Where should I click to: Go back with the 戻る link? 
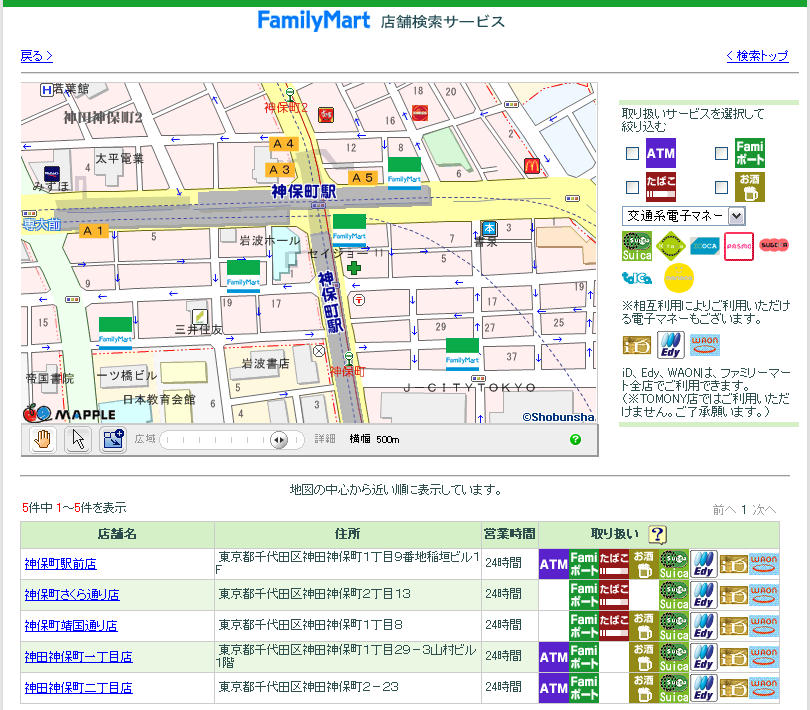tap(36, 56)
